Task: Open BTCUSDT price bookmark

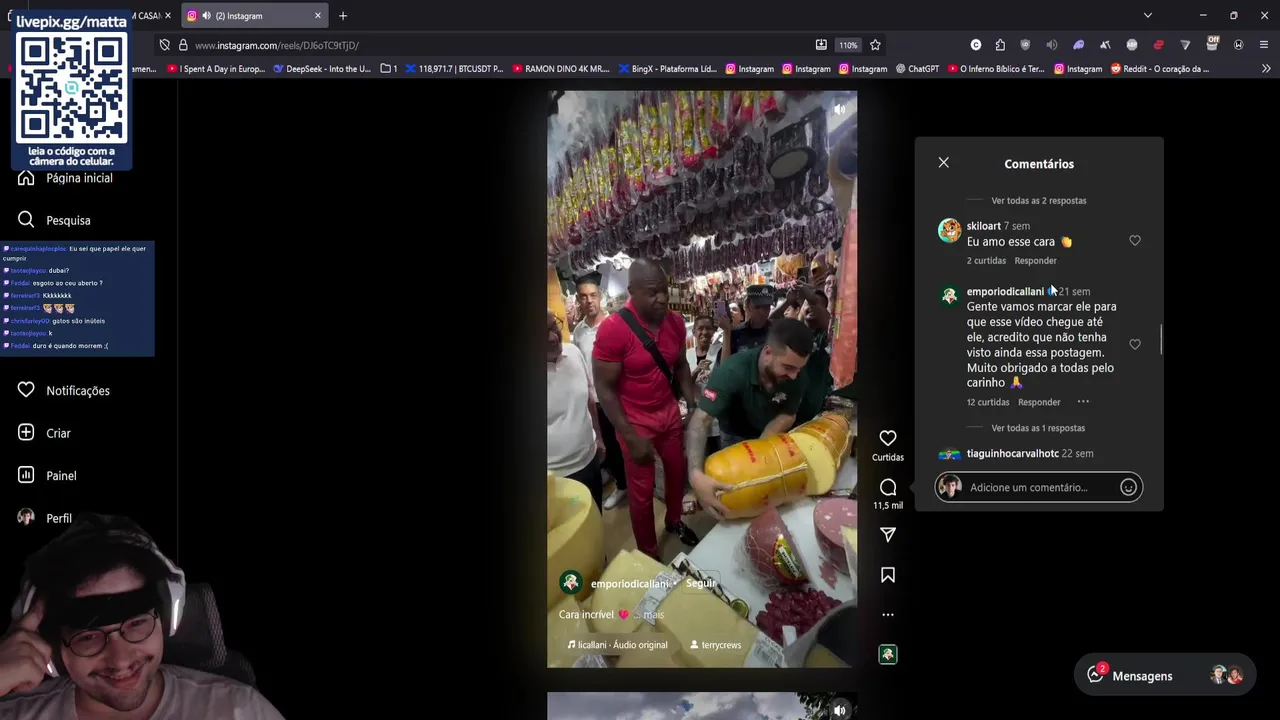Action: click(454, 69)
